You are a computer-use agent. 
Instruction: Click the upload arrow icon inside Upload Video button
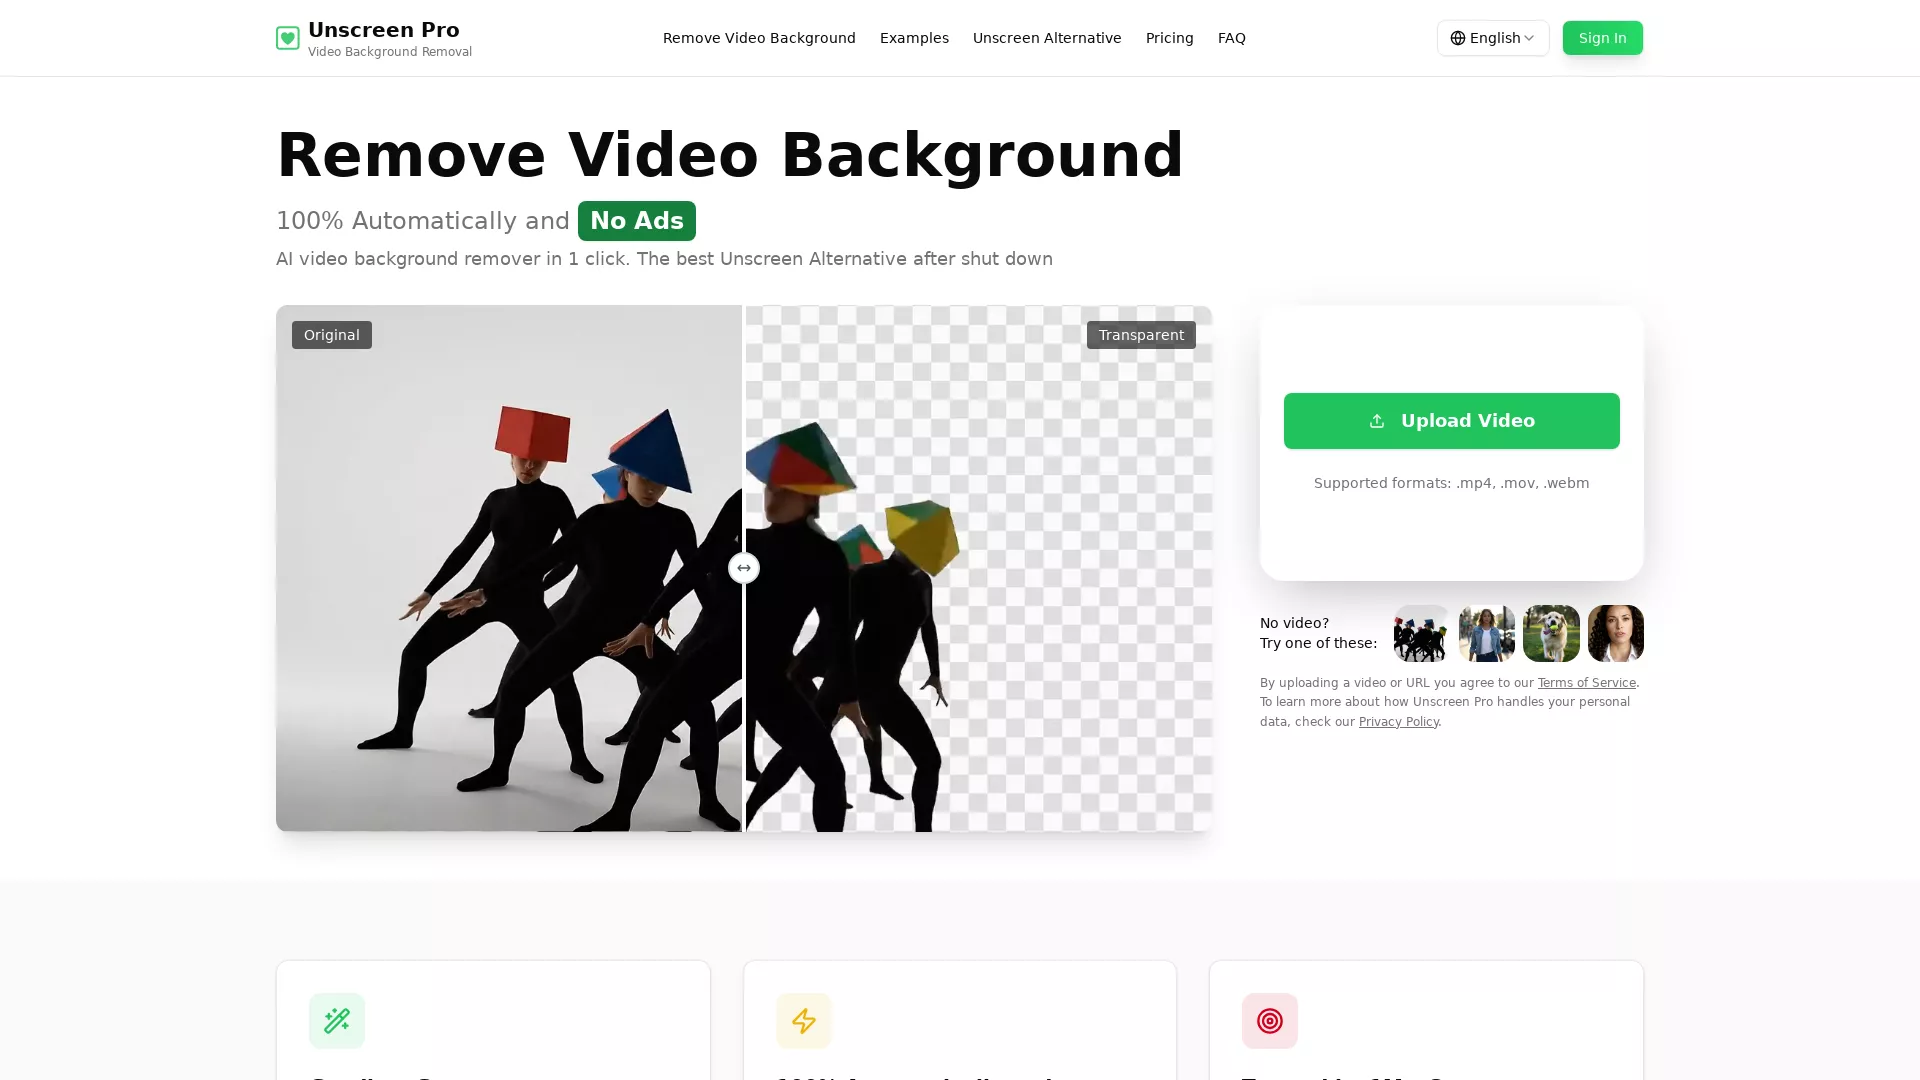pyautogui.click(x=1378, y=420)
